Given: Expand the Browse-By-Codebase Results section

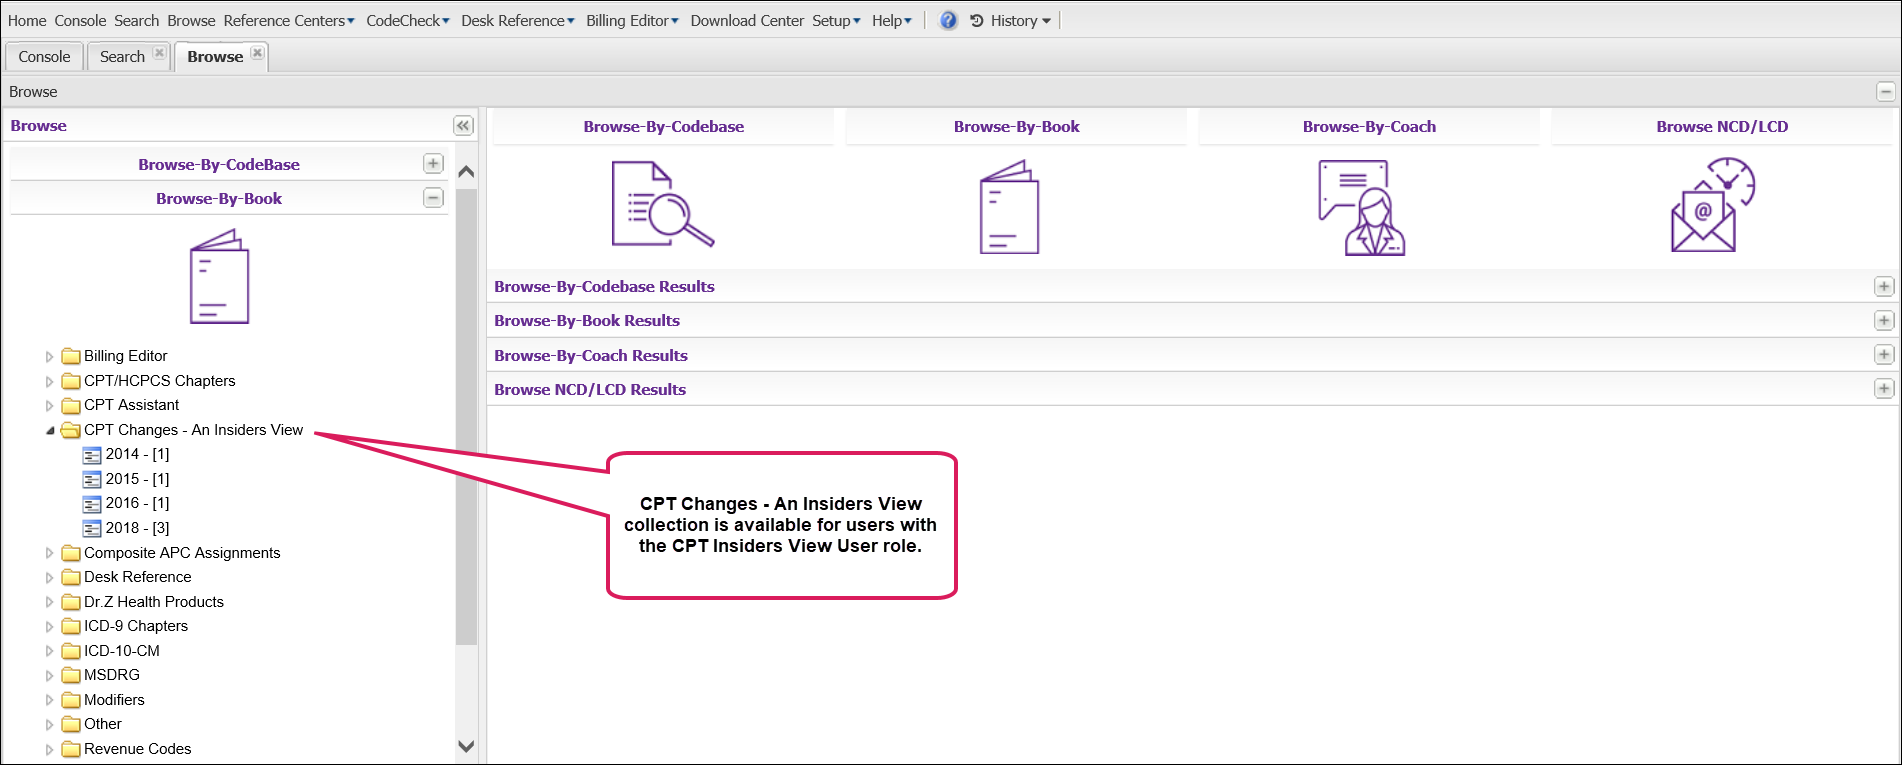Looking at the screenshot, I should click(x=1883, y=287).
